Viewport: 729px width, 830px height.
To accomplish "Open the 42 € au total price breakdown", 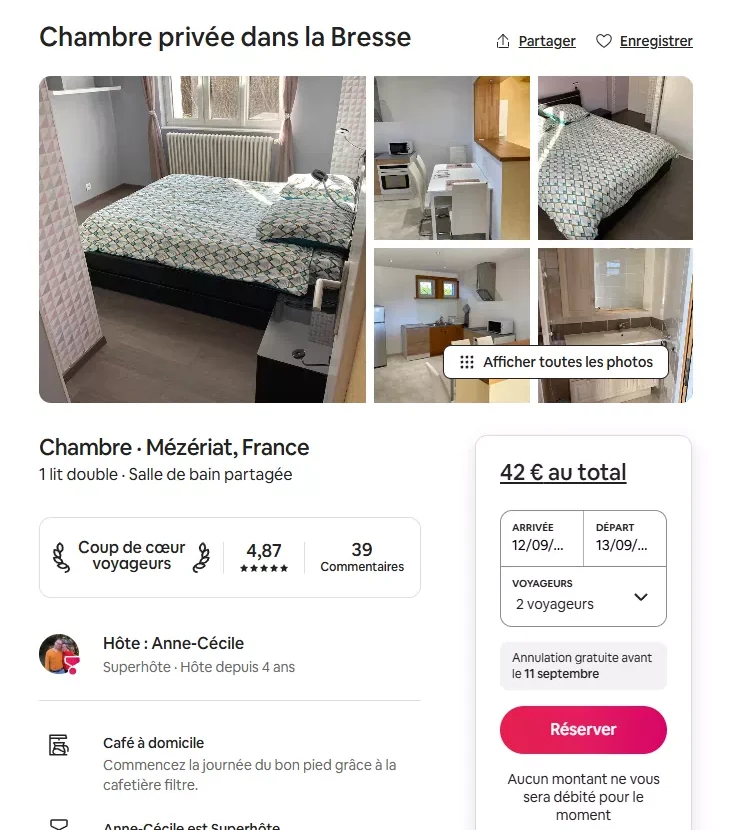I will point(563,472).
